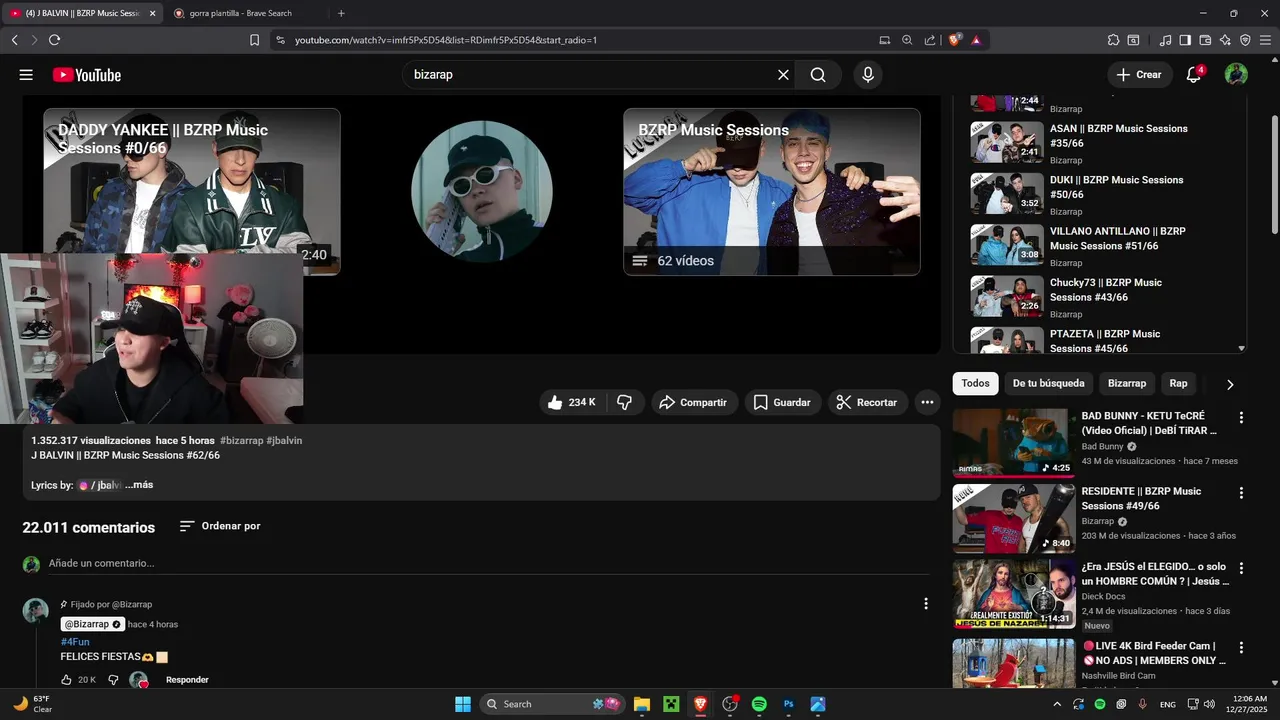Open BZRP Music Sessions playlist card
Viewport: 1280px width, 720px height.
point(772,192)
